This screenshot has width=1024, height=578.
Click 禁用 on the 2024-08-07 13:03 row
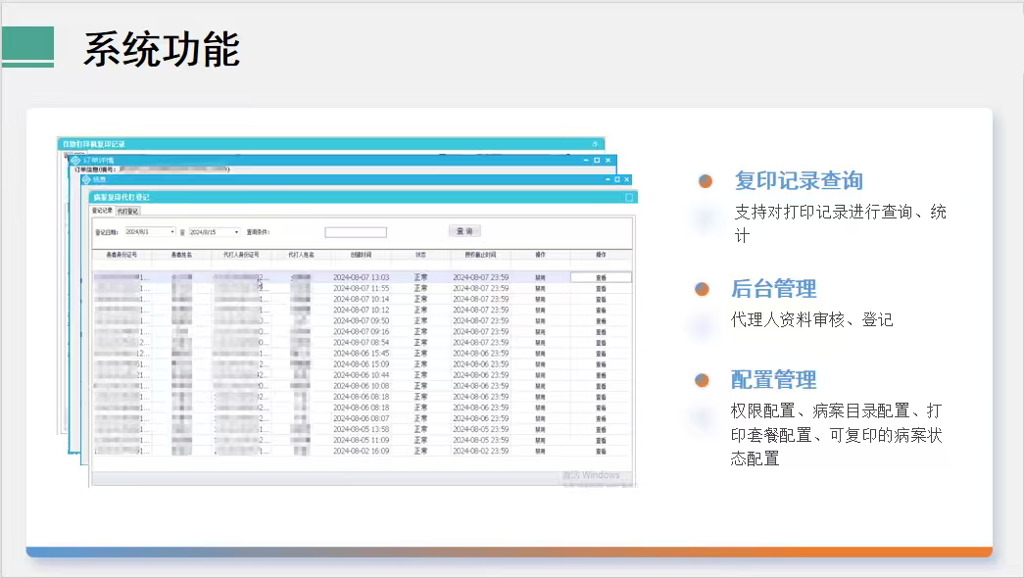540,277
